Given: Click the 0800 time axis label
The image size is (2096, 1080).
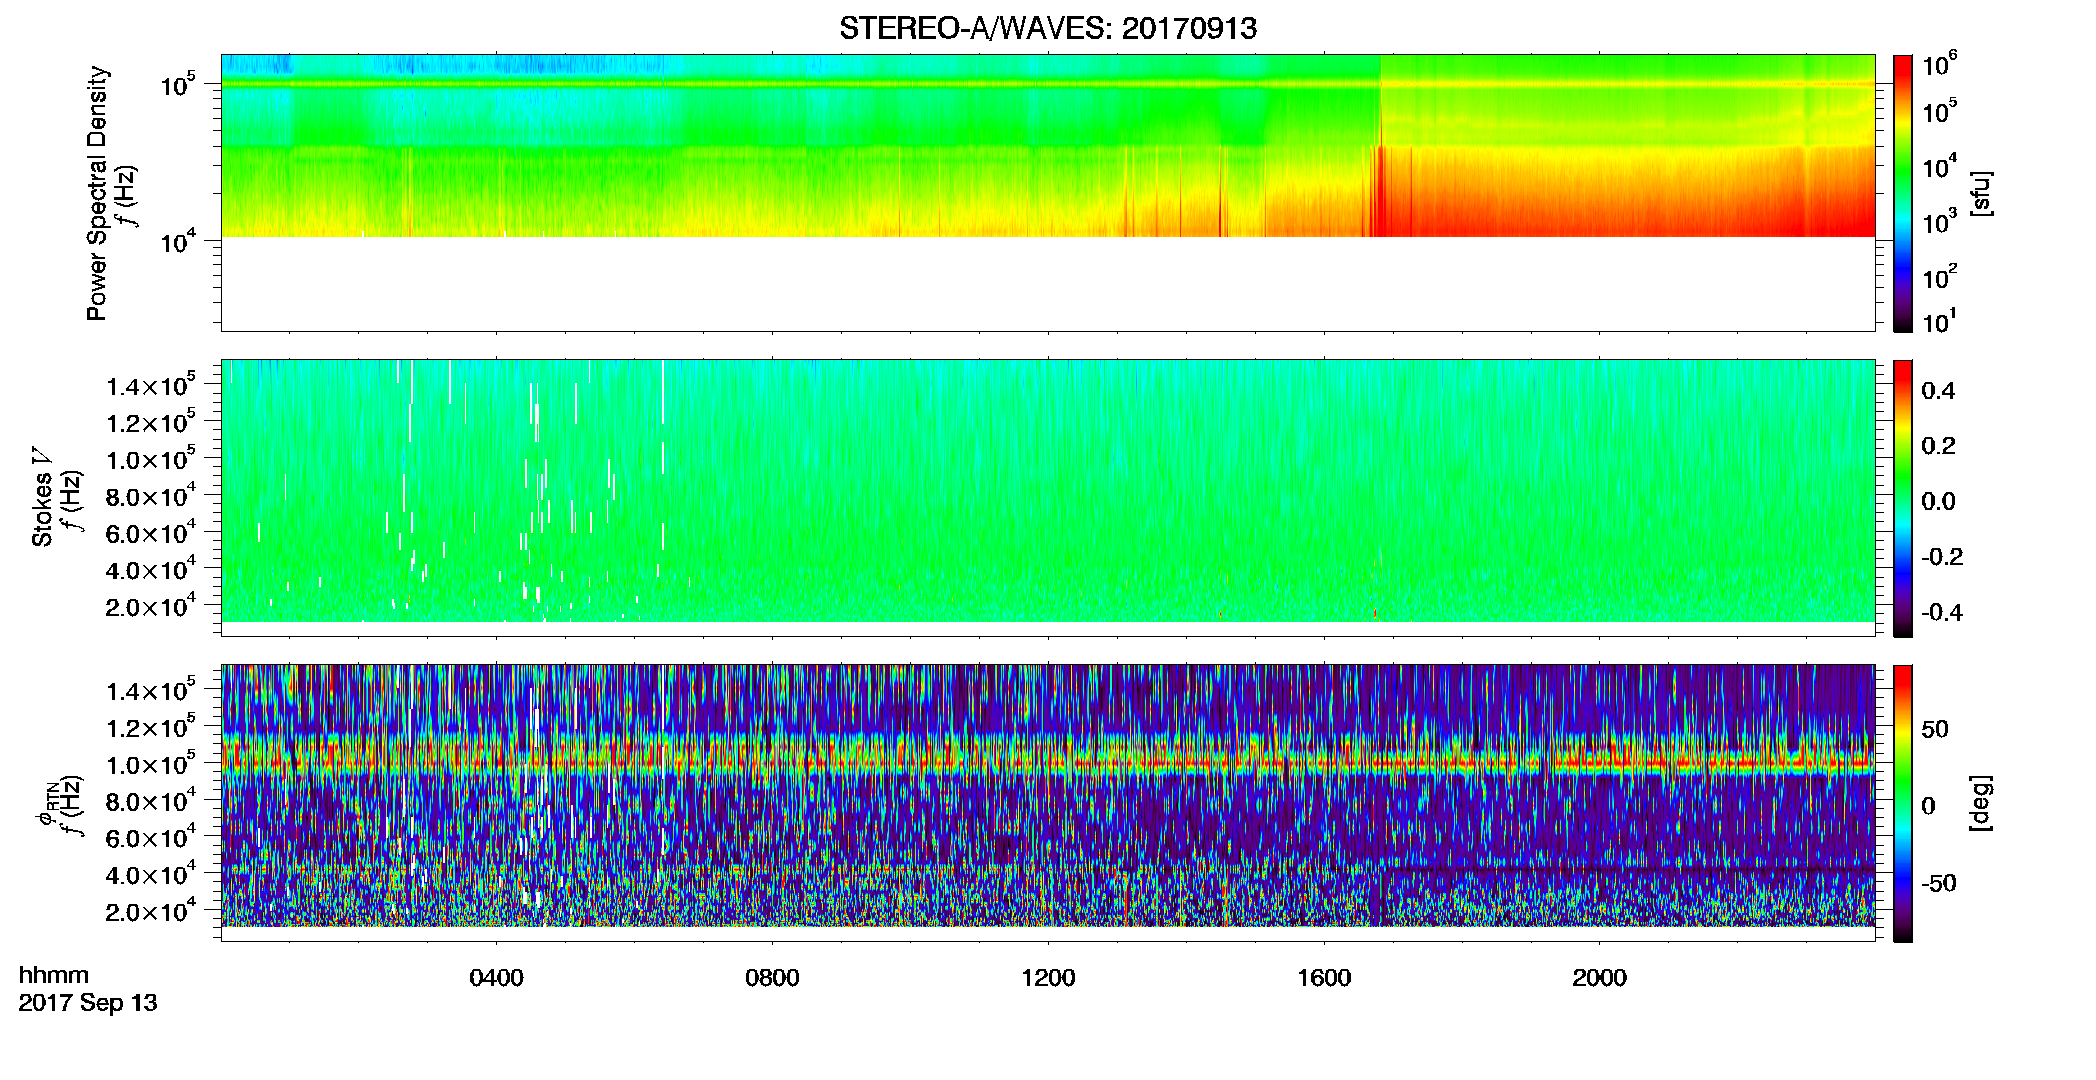Looking at the screenshot, I should coord(772,978).
